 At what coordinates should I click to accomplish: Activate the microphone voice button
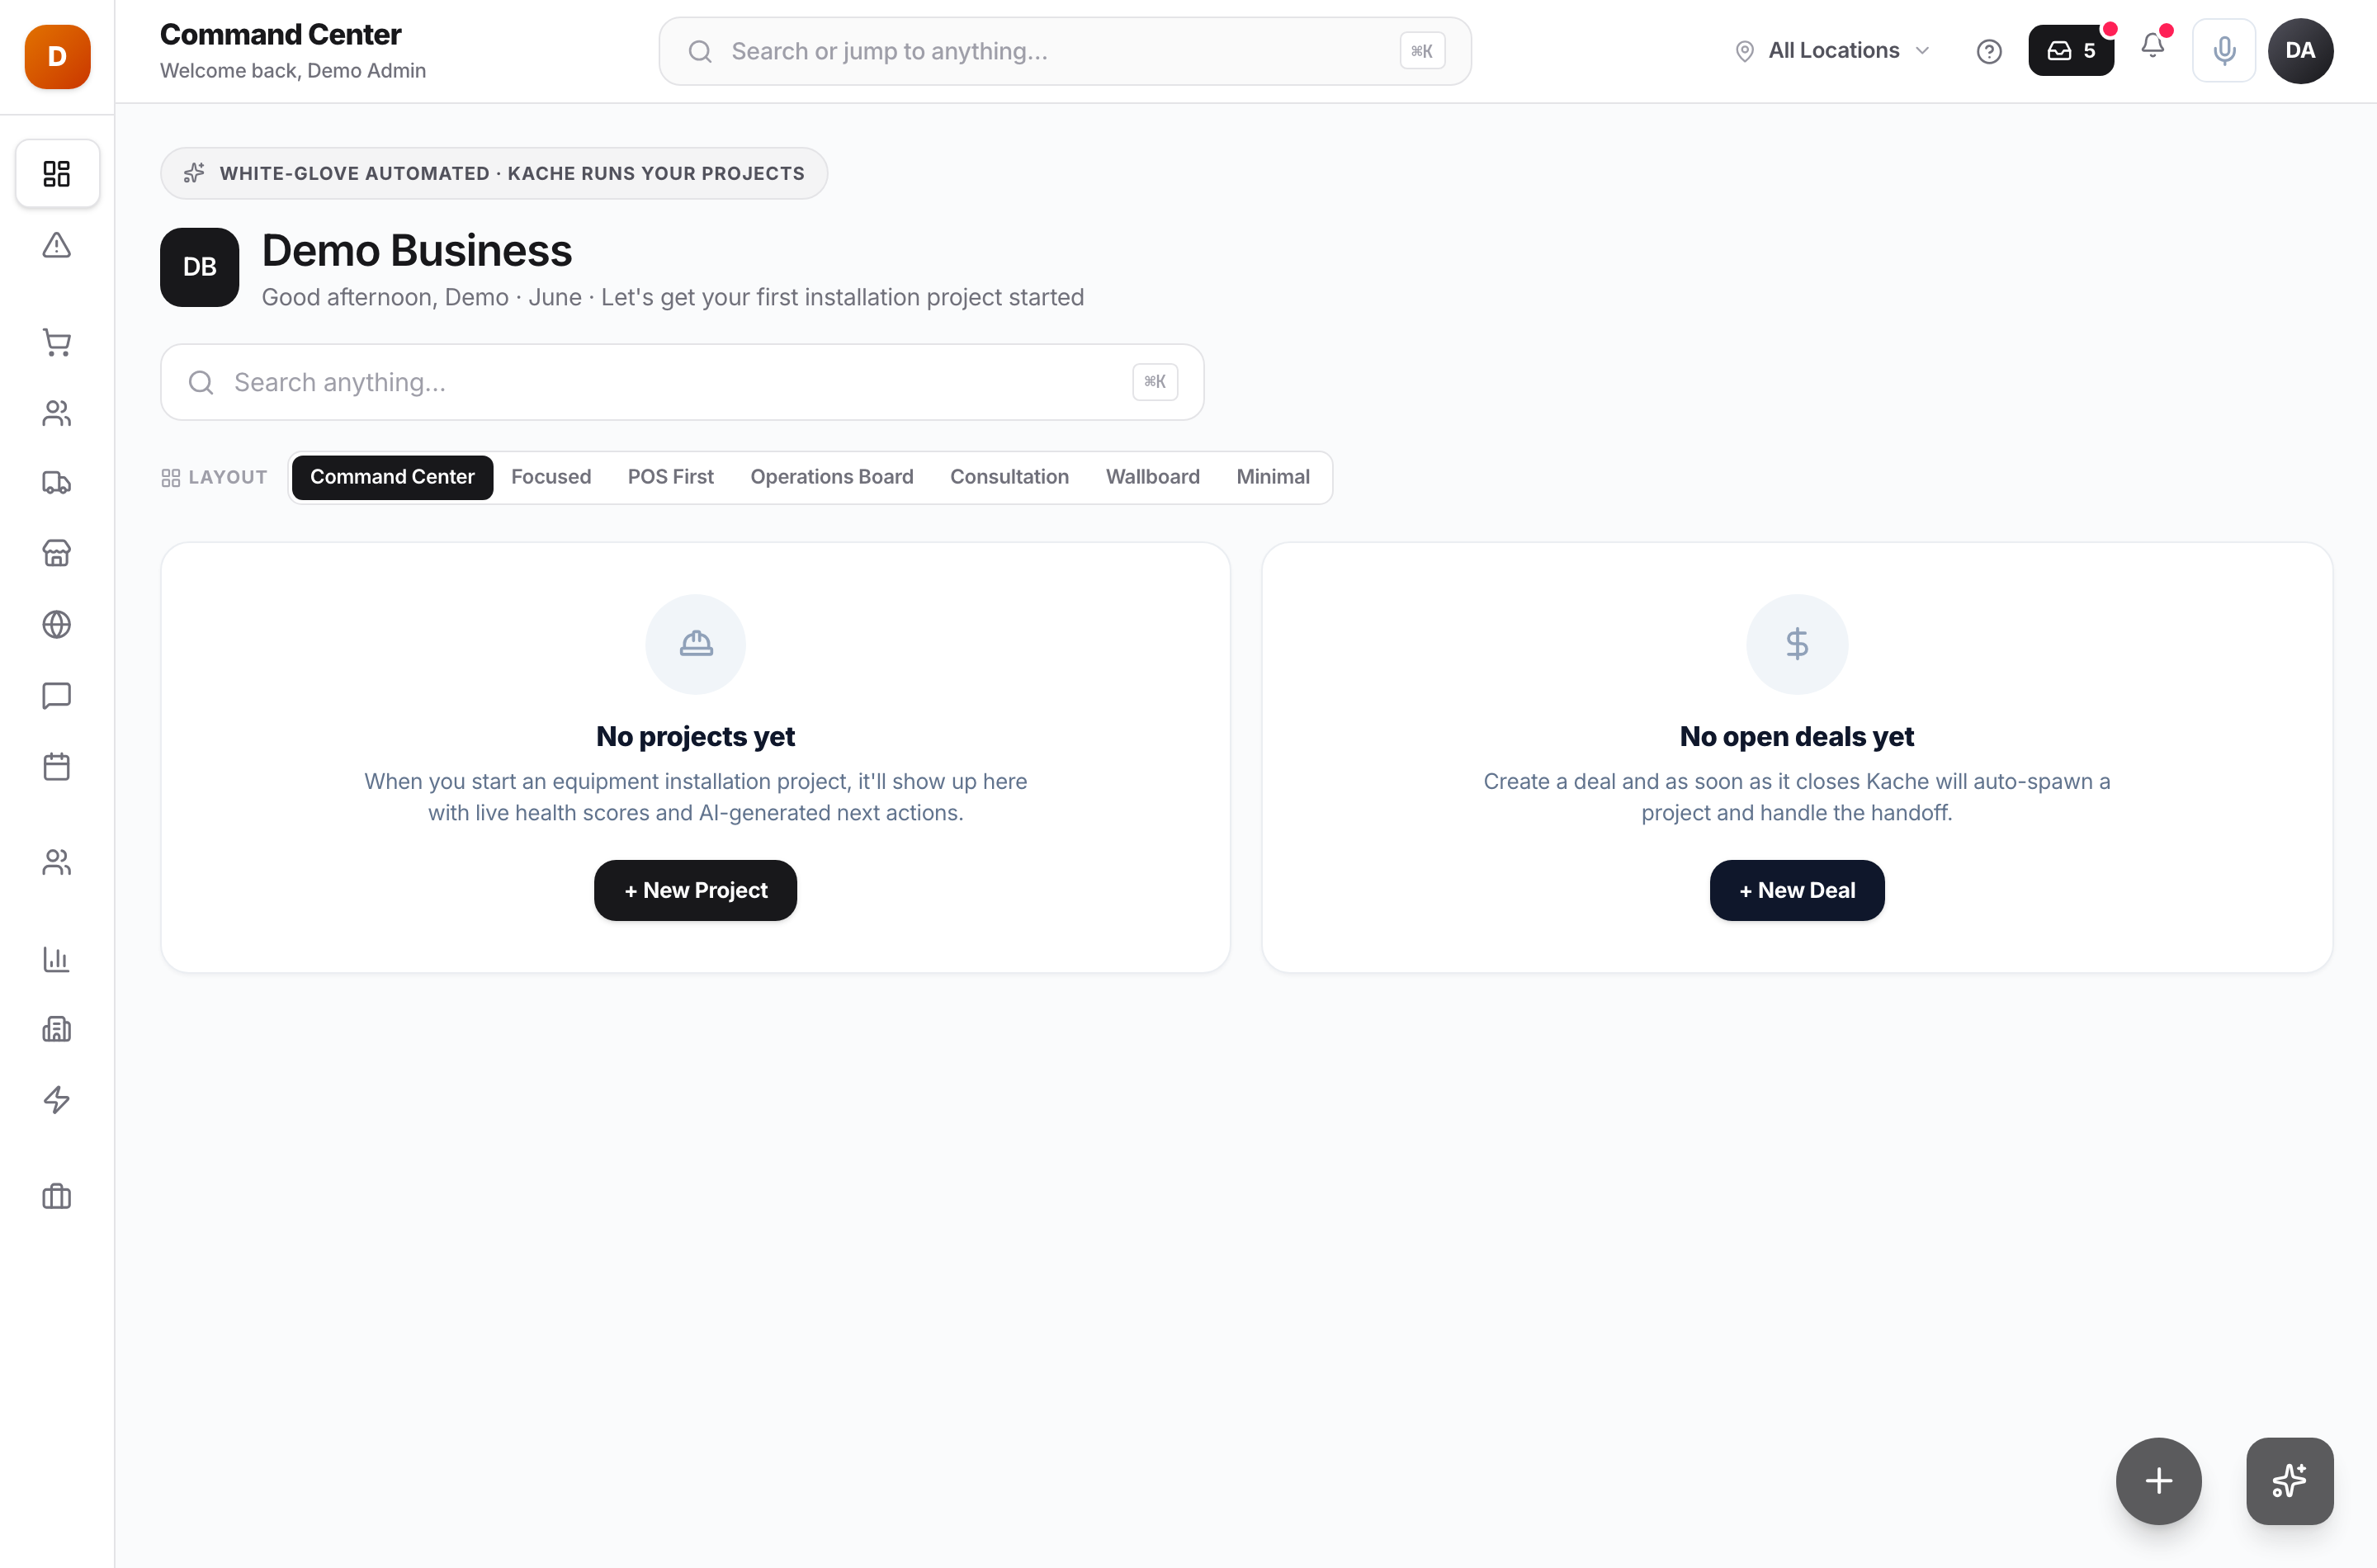pyautogui.click(x=2224, y=50)
